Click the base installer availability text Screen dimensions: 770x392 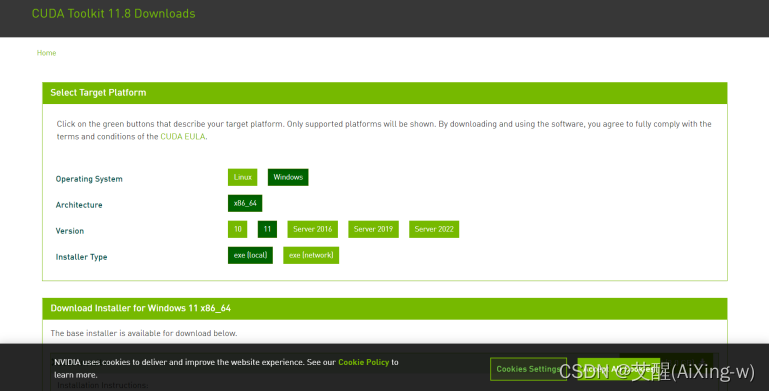click(144, 333)
